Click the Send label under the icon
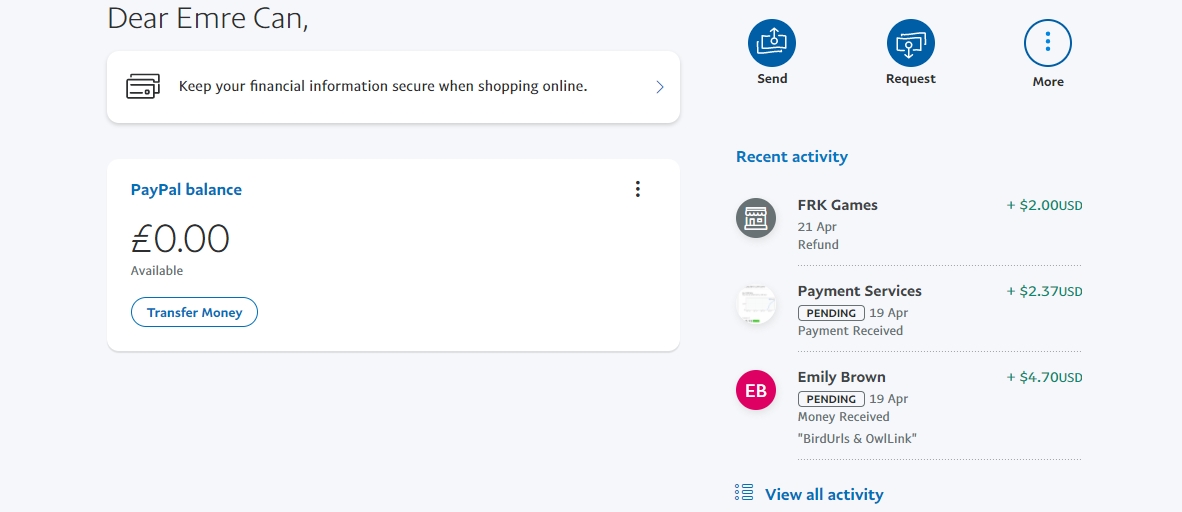 (772, 78)
